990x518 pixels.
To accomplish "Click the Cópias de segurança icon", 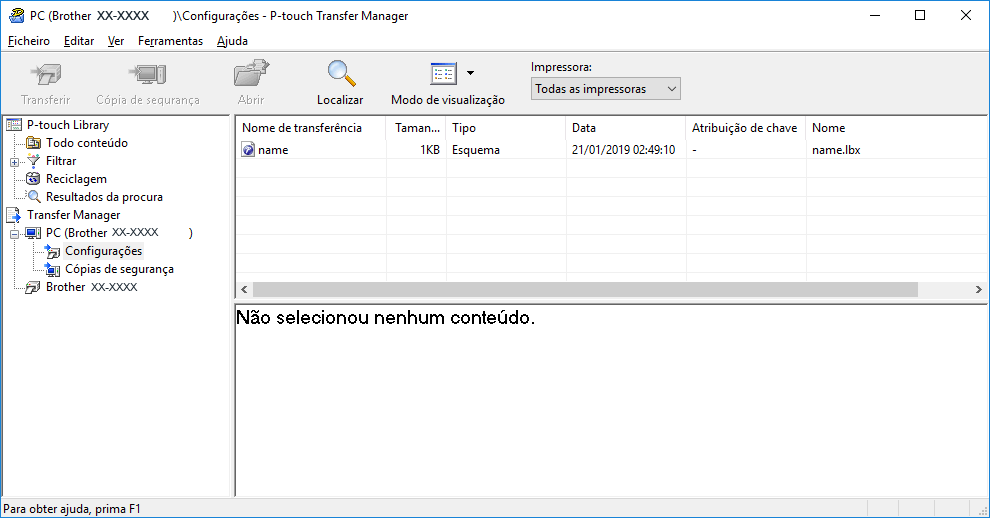I will coord(52,270).
